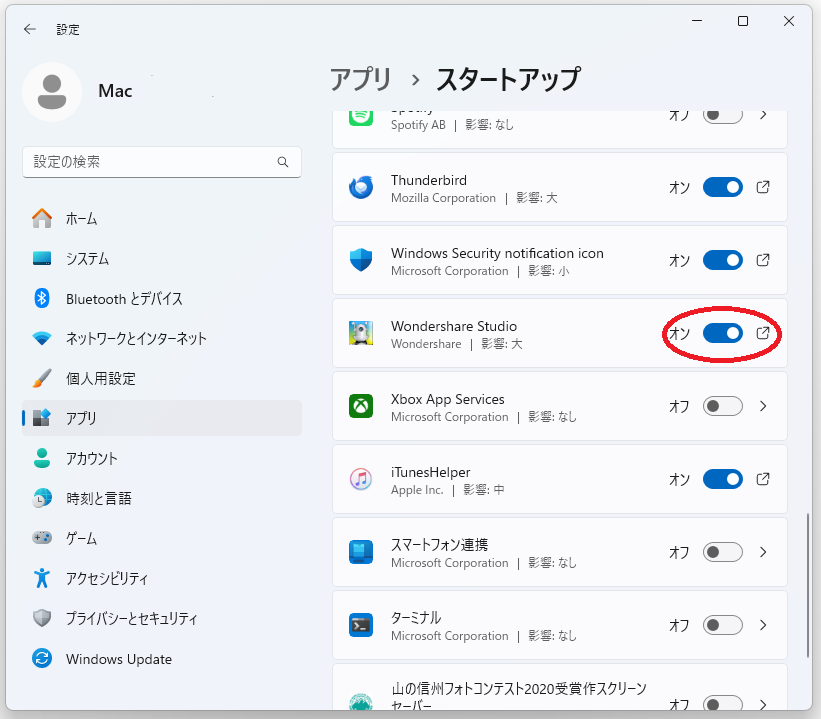This screenshot has height=719, width=821.
Task: Open 個人用設定 in the sidebar
Action: [x=162, y=378]
